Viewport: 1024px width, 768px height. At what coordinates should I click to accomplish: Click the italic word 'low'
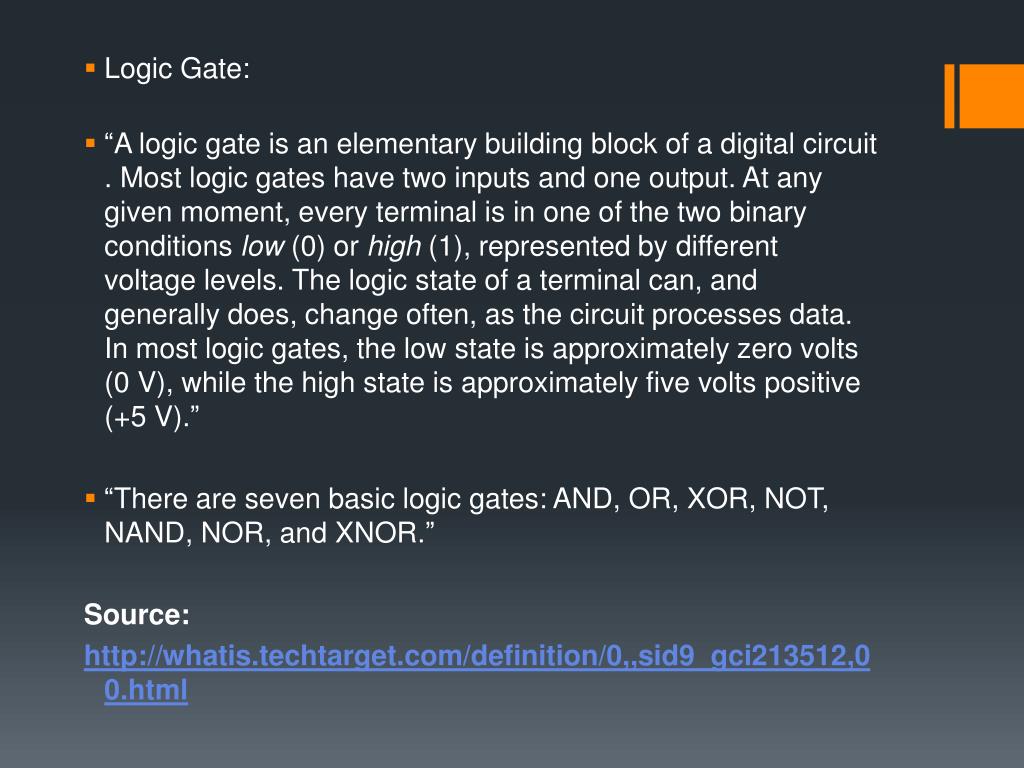click(x=263, y=246)
